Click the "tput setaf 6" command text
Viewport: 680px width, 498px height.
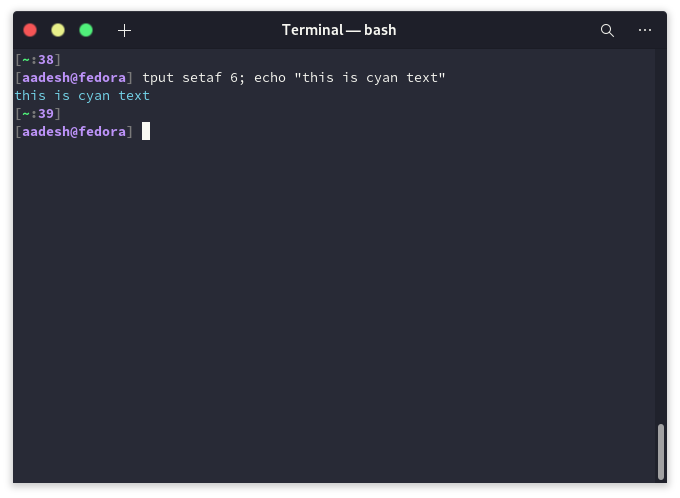coord(190,78)
